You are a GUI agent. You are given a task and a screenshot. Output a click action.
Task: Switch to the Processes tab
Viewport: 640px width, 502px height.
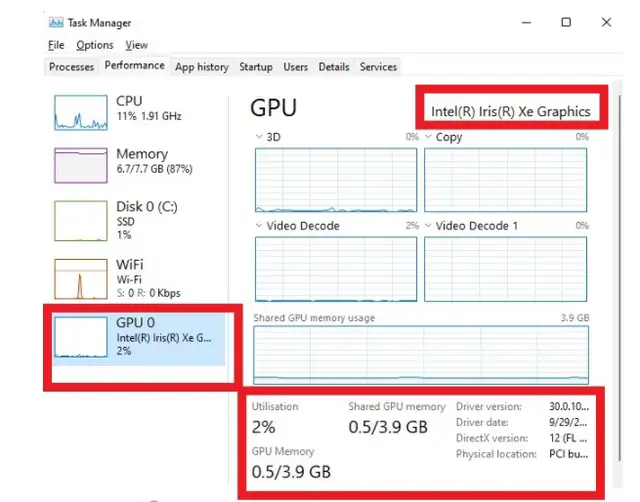(x=71, y=67)
